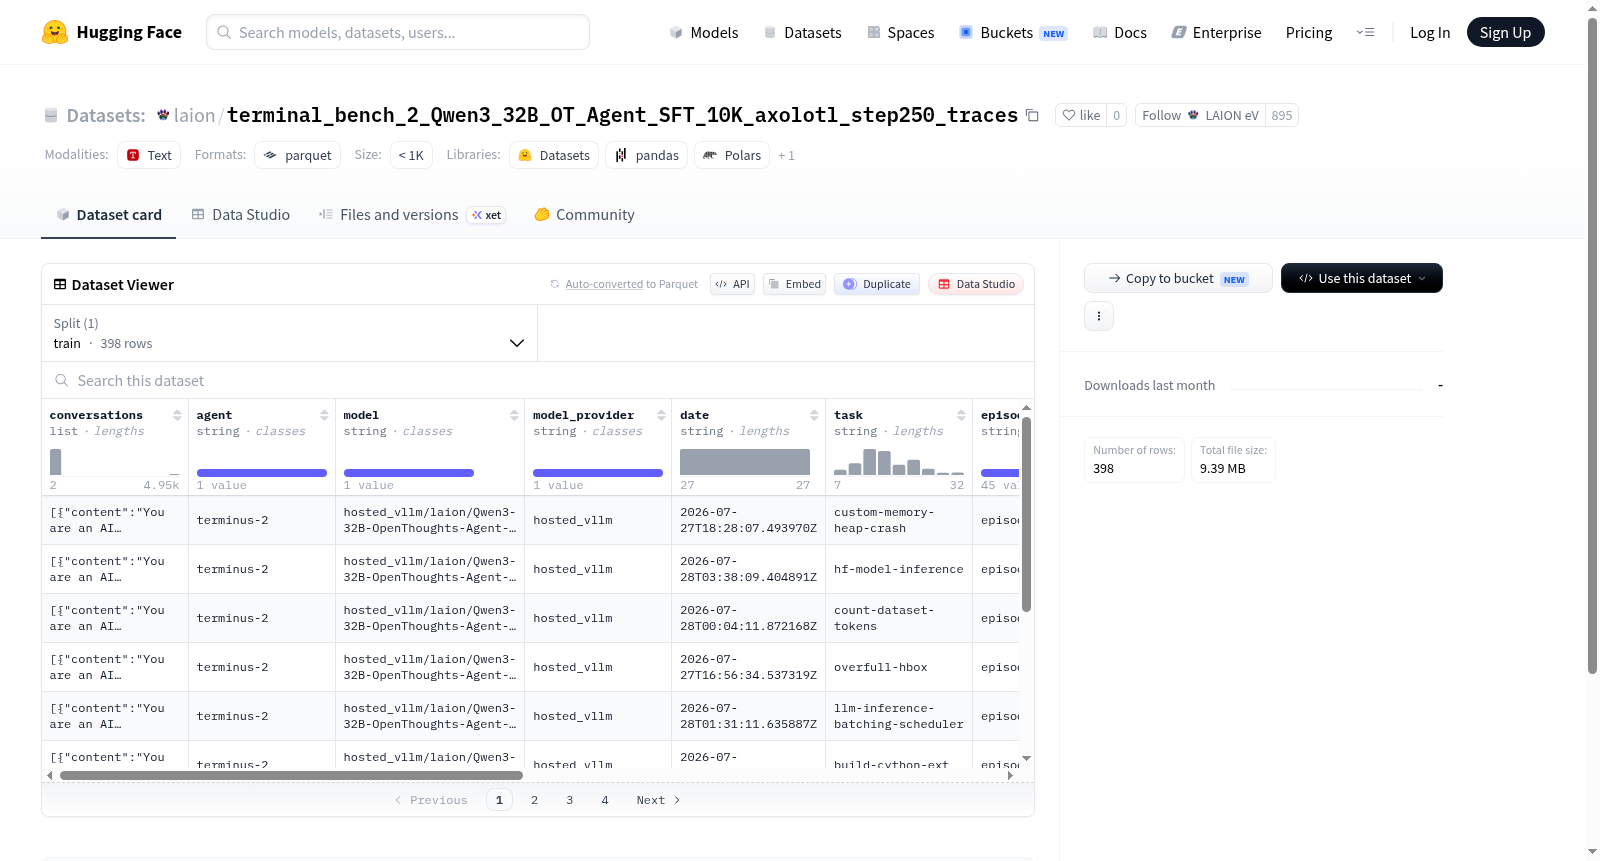Like this dataset with the heart button

1081,115
